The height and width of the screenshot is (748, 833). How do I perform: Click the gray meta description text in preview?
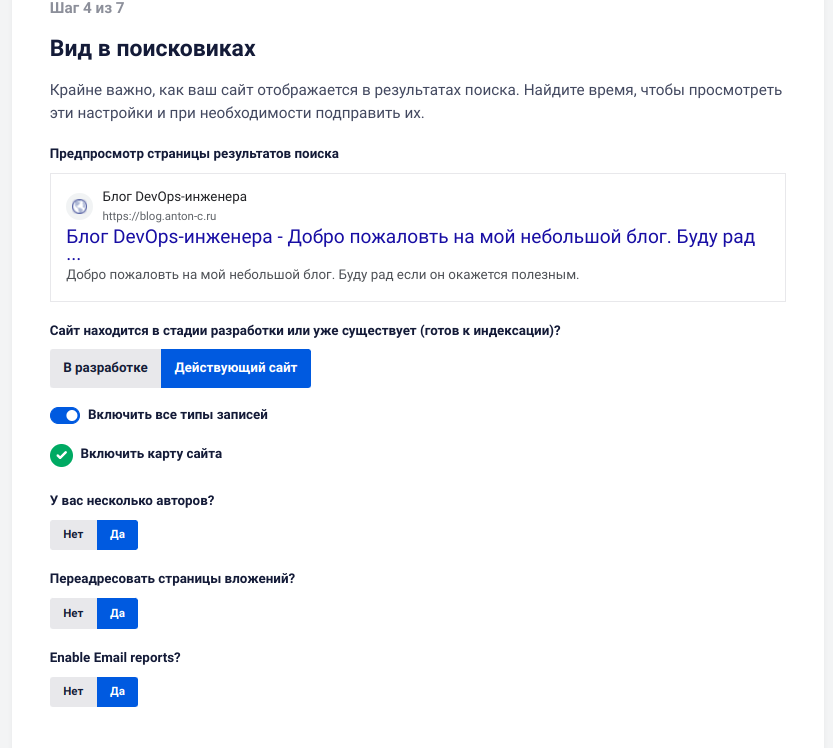(x=322, y=274)
